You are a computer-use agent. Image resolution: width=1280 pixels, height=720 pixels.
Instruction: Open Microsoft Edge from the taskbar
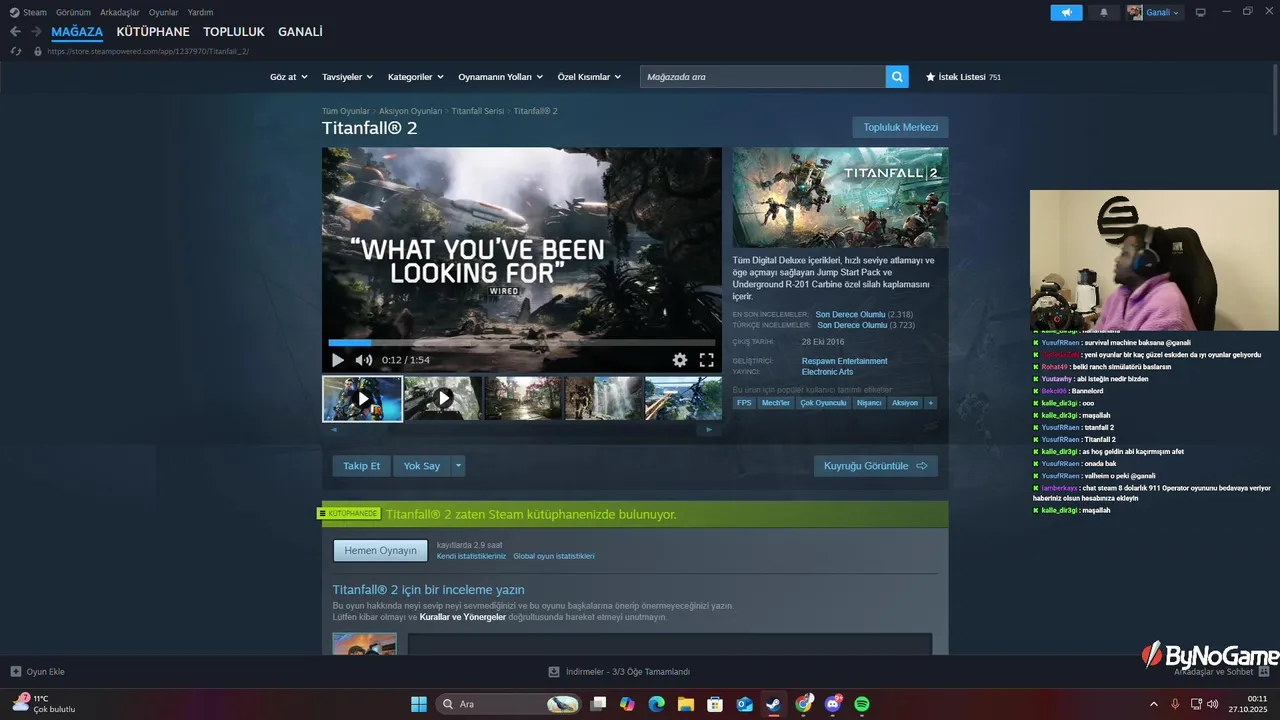[x=656, y=704]
